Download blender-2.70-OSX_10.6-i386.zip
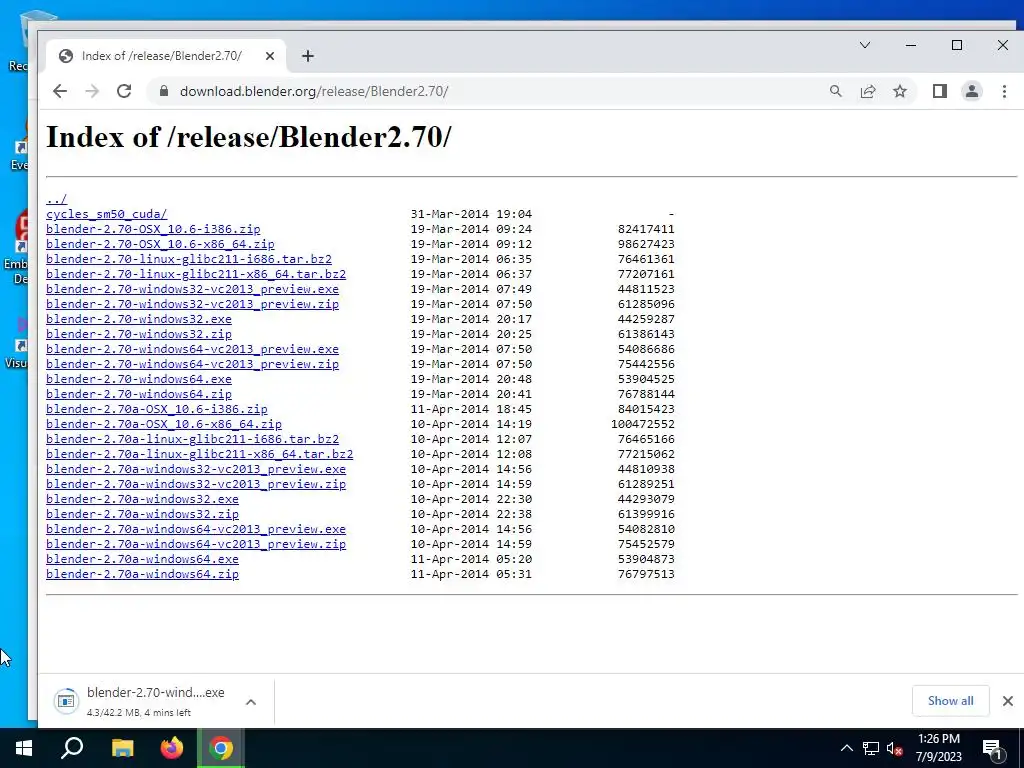 pos(153,229)
